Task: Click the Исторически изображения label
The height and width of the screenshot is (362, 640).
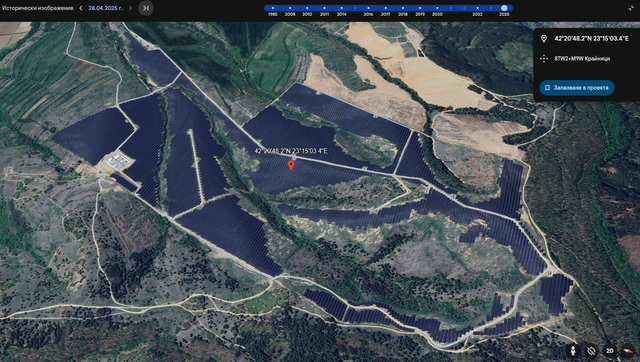Action: (x=37, y=8)
